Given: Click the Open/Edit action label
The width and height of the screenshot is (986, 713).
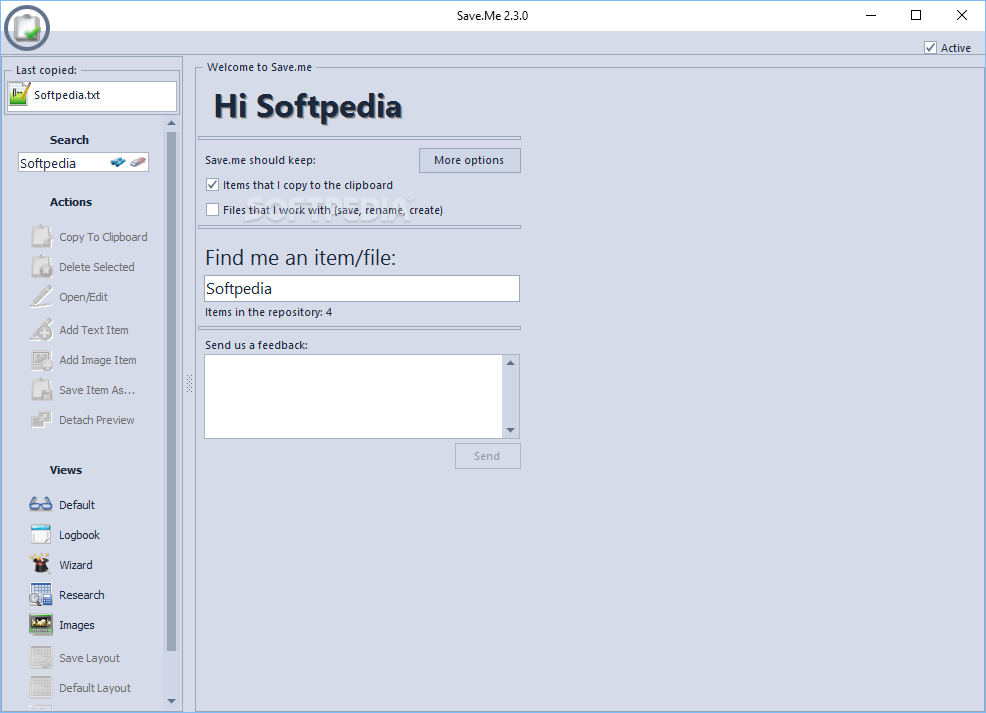Looking at the screenshot, I should [83, 297].
